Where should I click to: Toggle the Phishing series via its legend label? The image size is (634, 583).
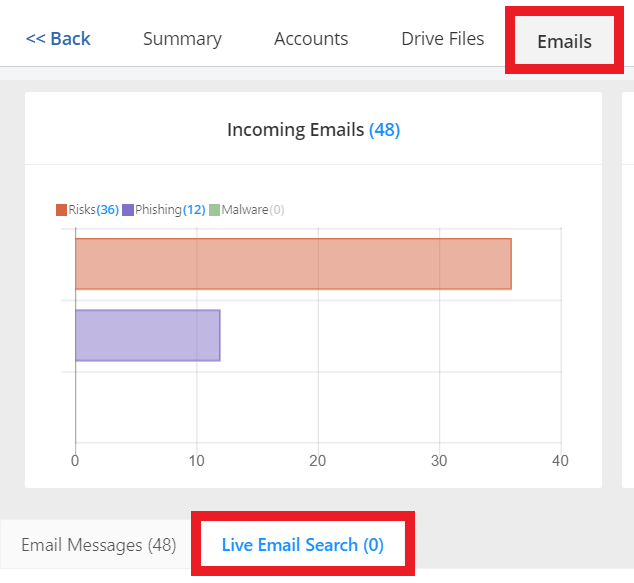[x=158, y=210]
